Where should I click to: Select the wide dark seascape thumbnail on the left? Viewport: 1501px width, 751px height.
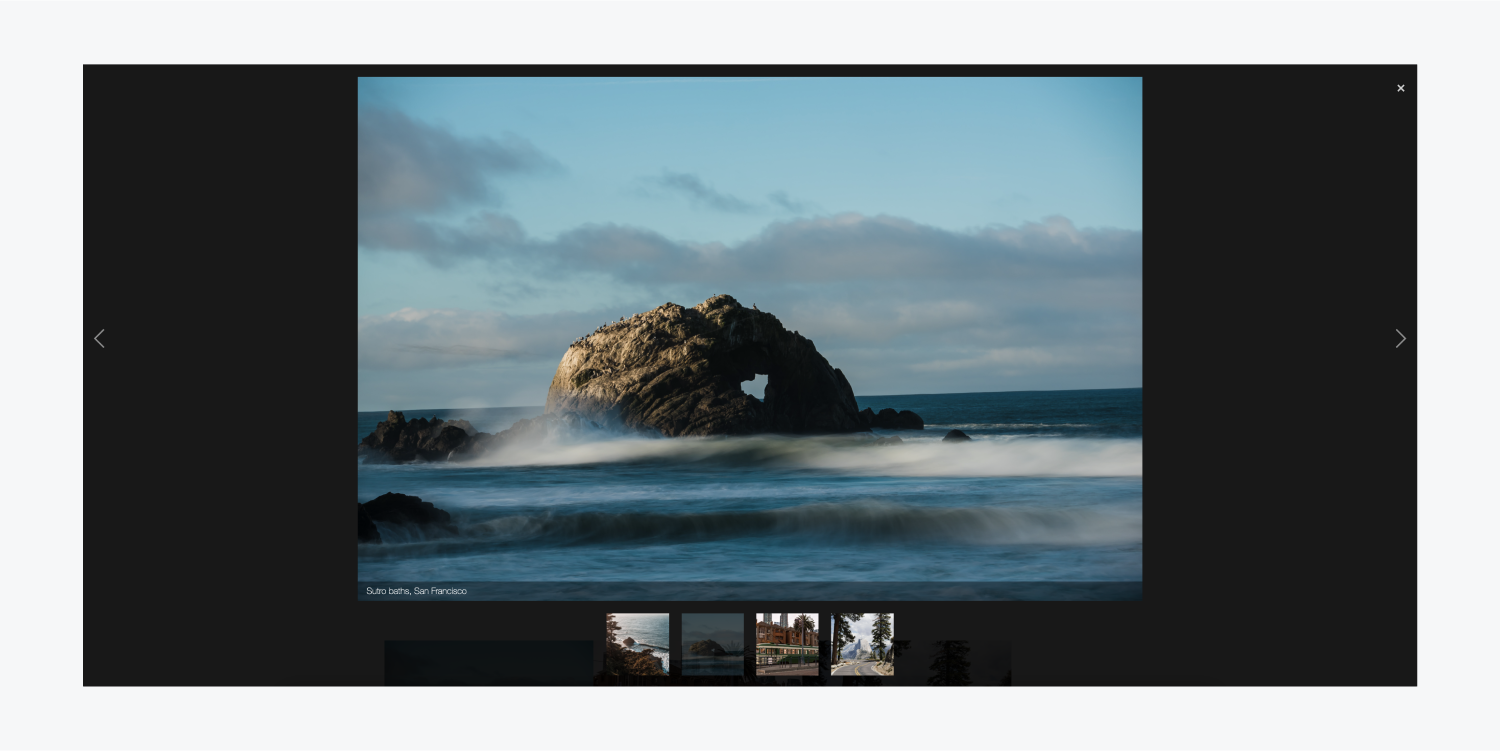(487, 662)
